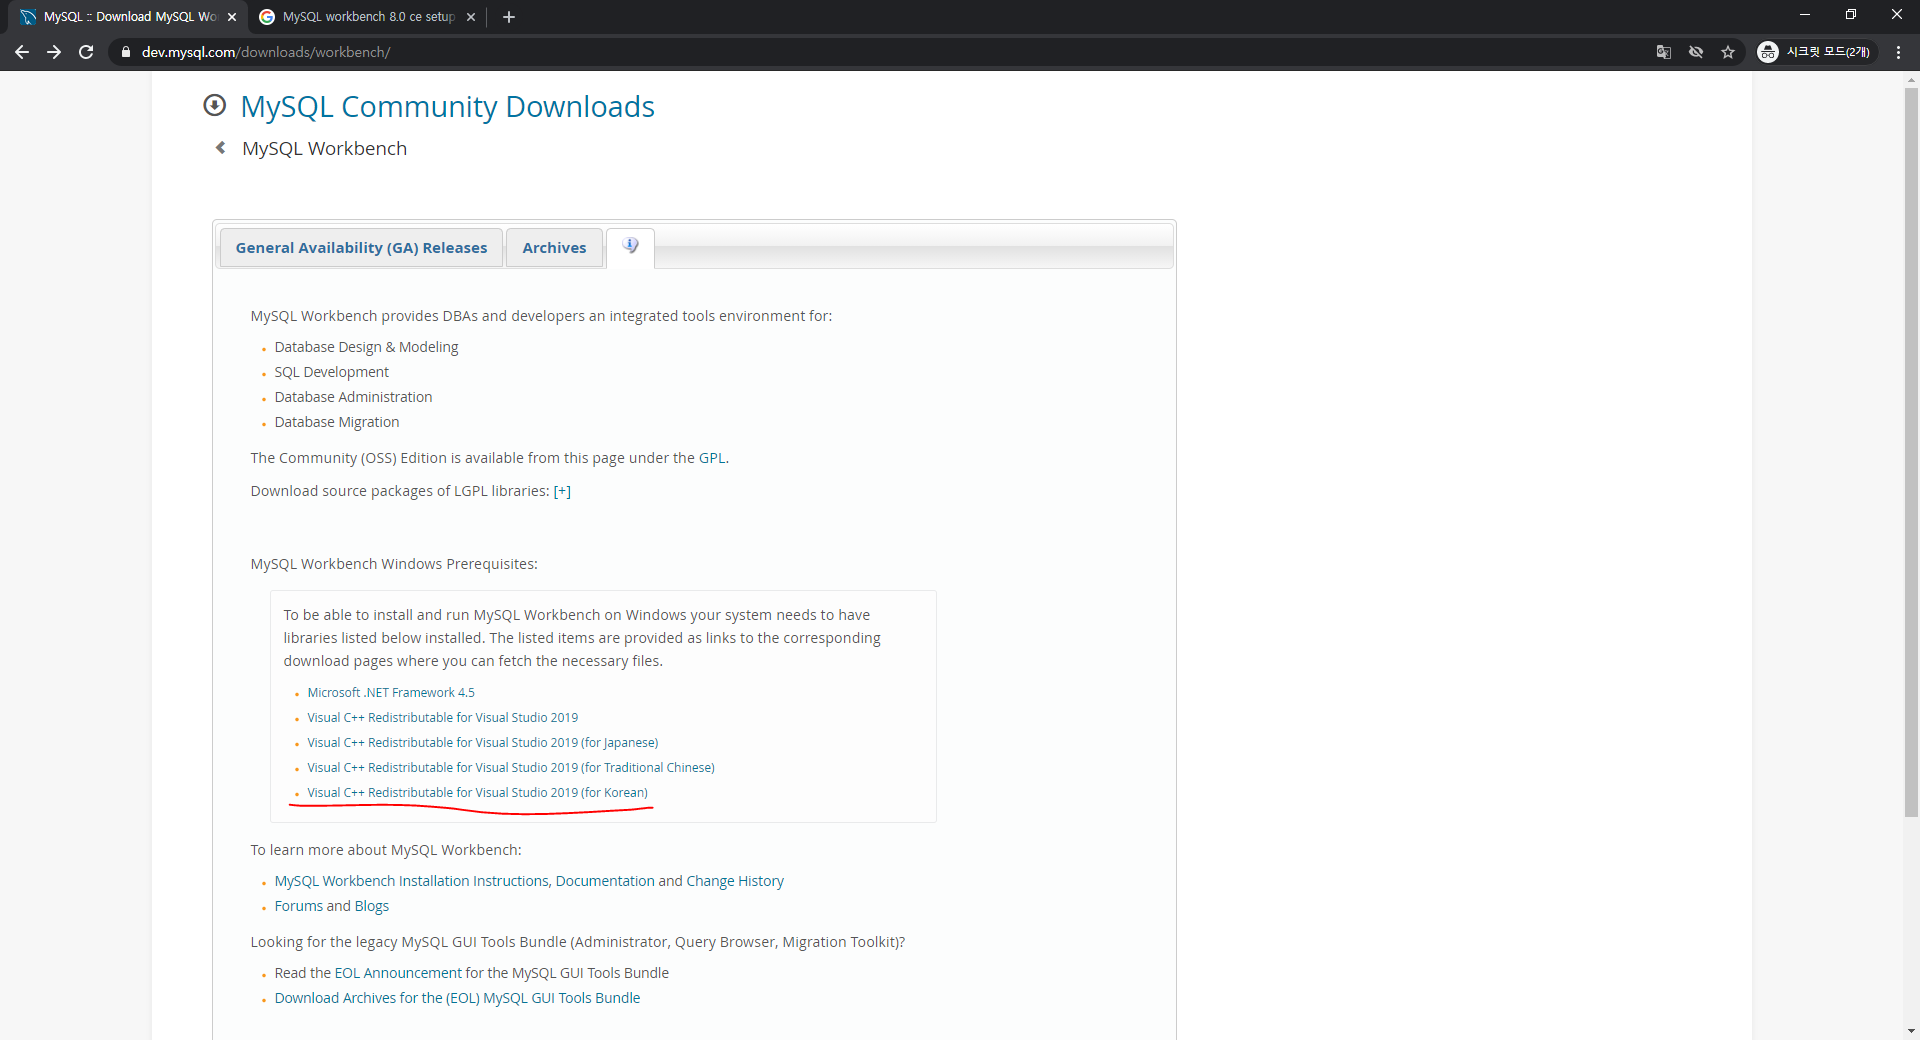Click the back chevron beside MySQL Workbench
This screenshot has width=1920, height=1040.
221,148
